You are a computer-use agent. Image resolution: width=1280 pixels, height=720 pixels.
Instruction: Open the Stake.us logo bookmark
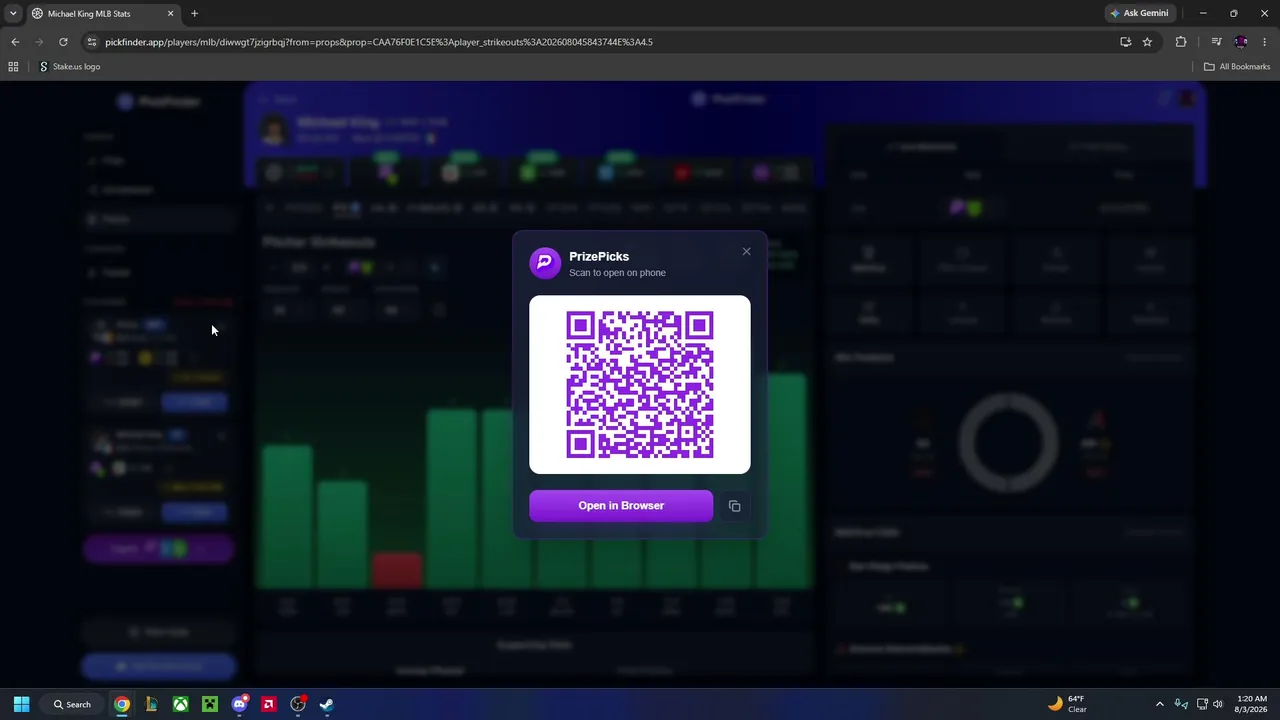70,67
